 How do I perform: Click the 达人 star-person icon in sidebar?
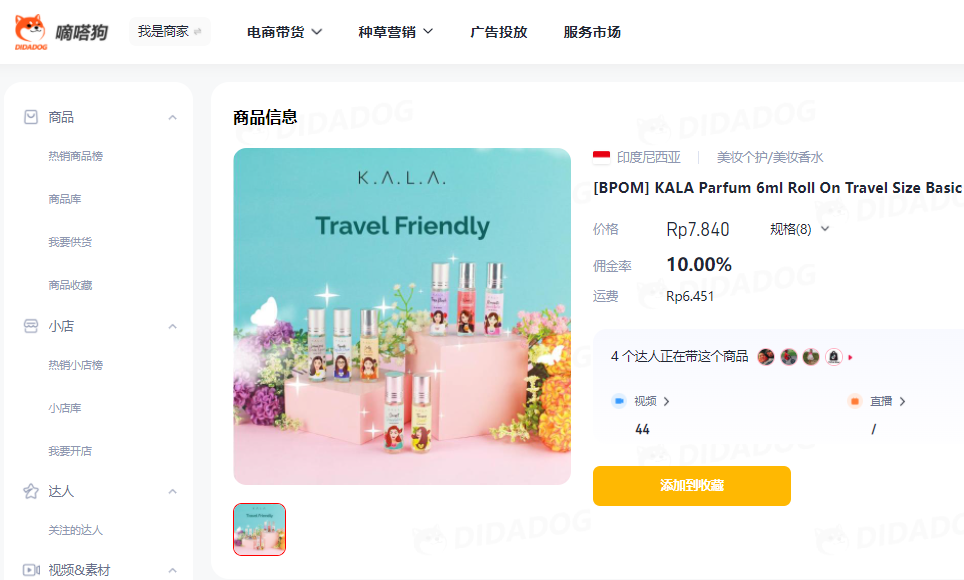coord(31,491)
